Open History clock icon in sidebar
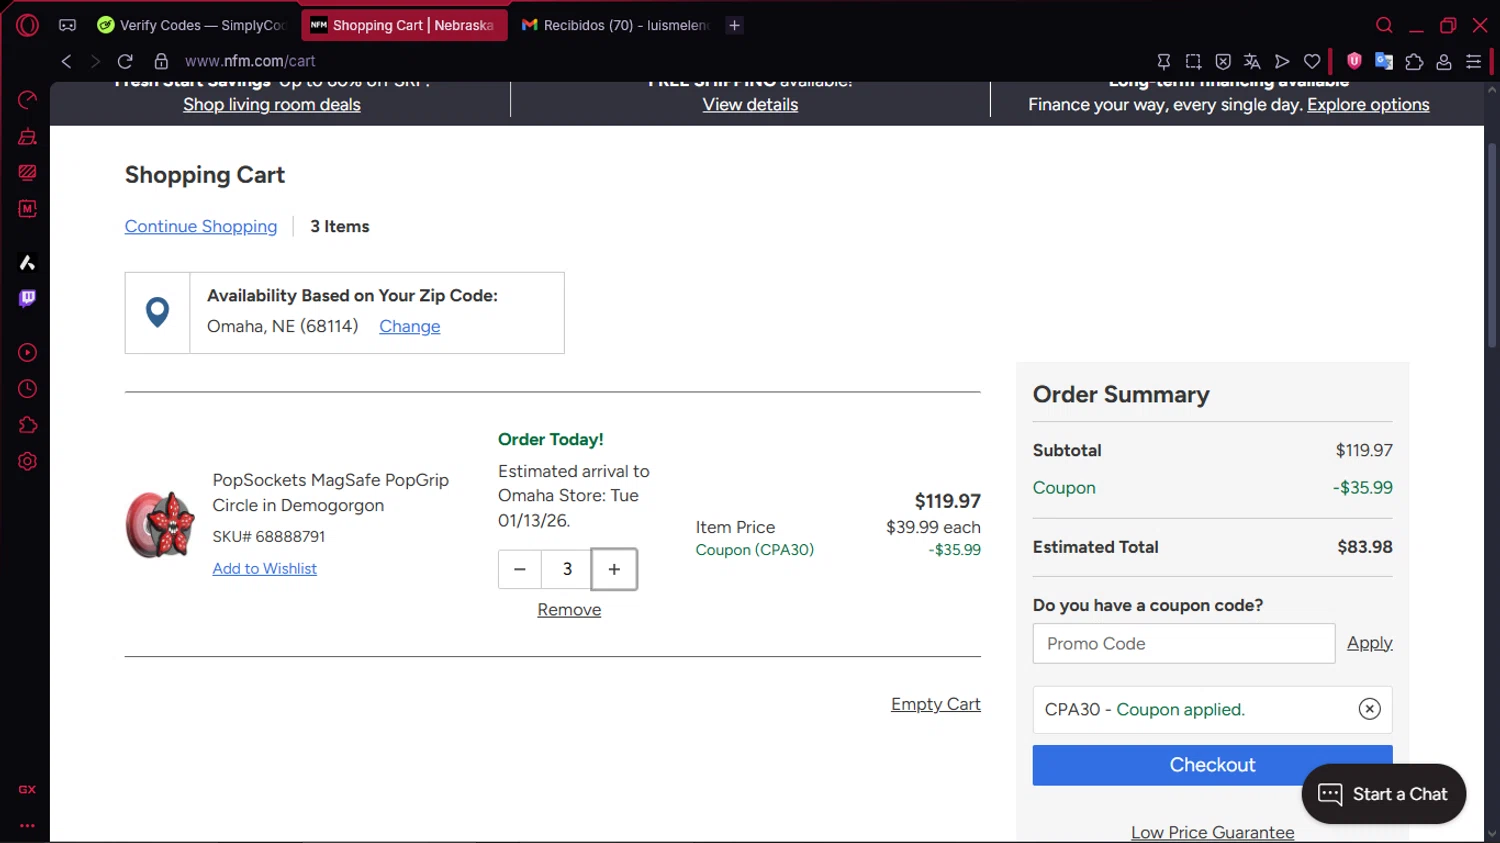1500x843 pixels. 27,389
